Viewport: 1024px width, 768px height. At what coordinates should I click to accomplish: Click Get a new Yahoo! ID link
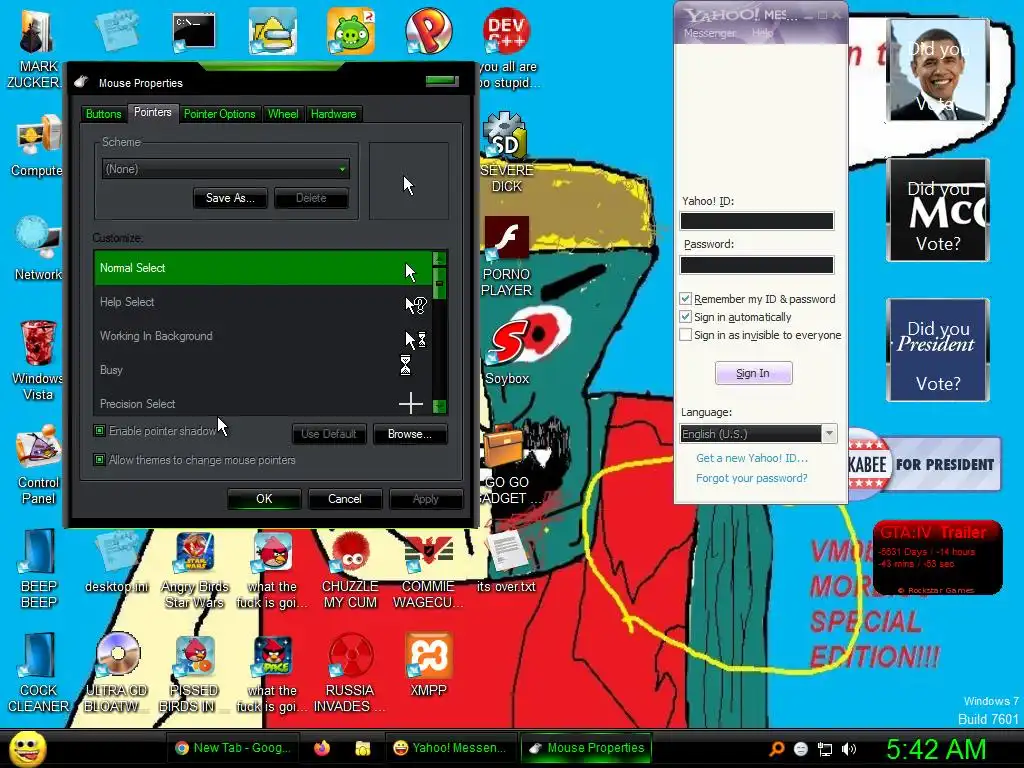[752, 458]
